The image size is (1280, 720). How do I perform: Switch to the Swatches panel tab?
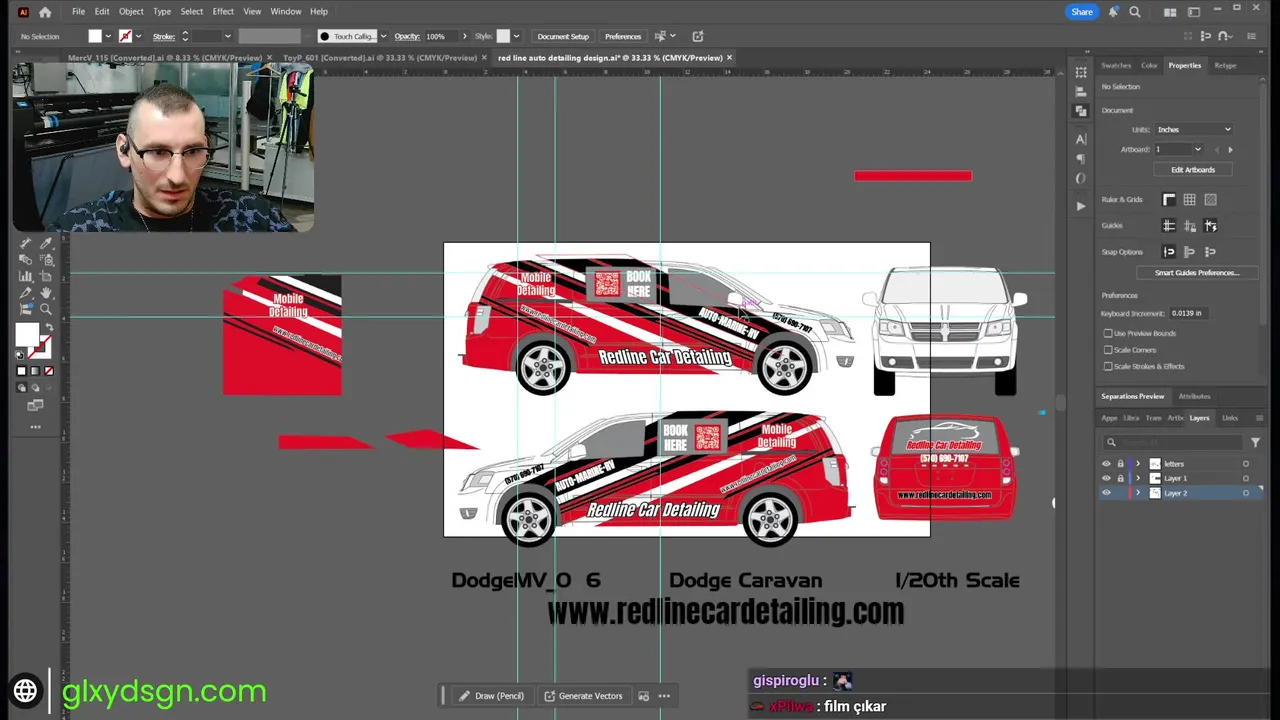point(1116,66)
